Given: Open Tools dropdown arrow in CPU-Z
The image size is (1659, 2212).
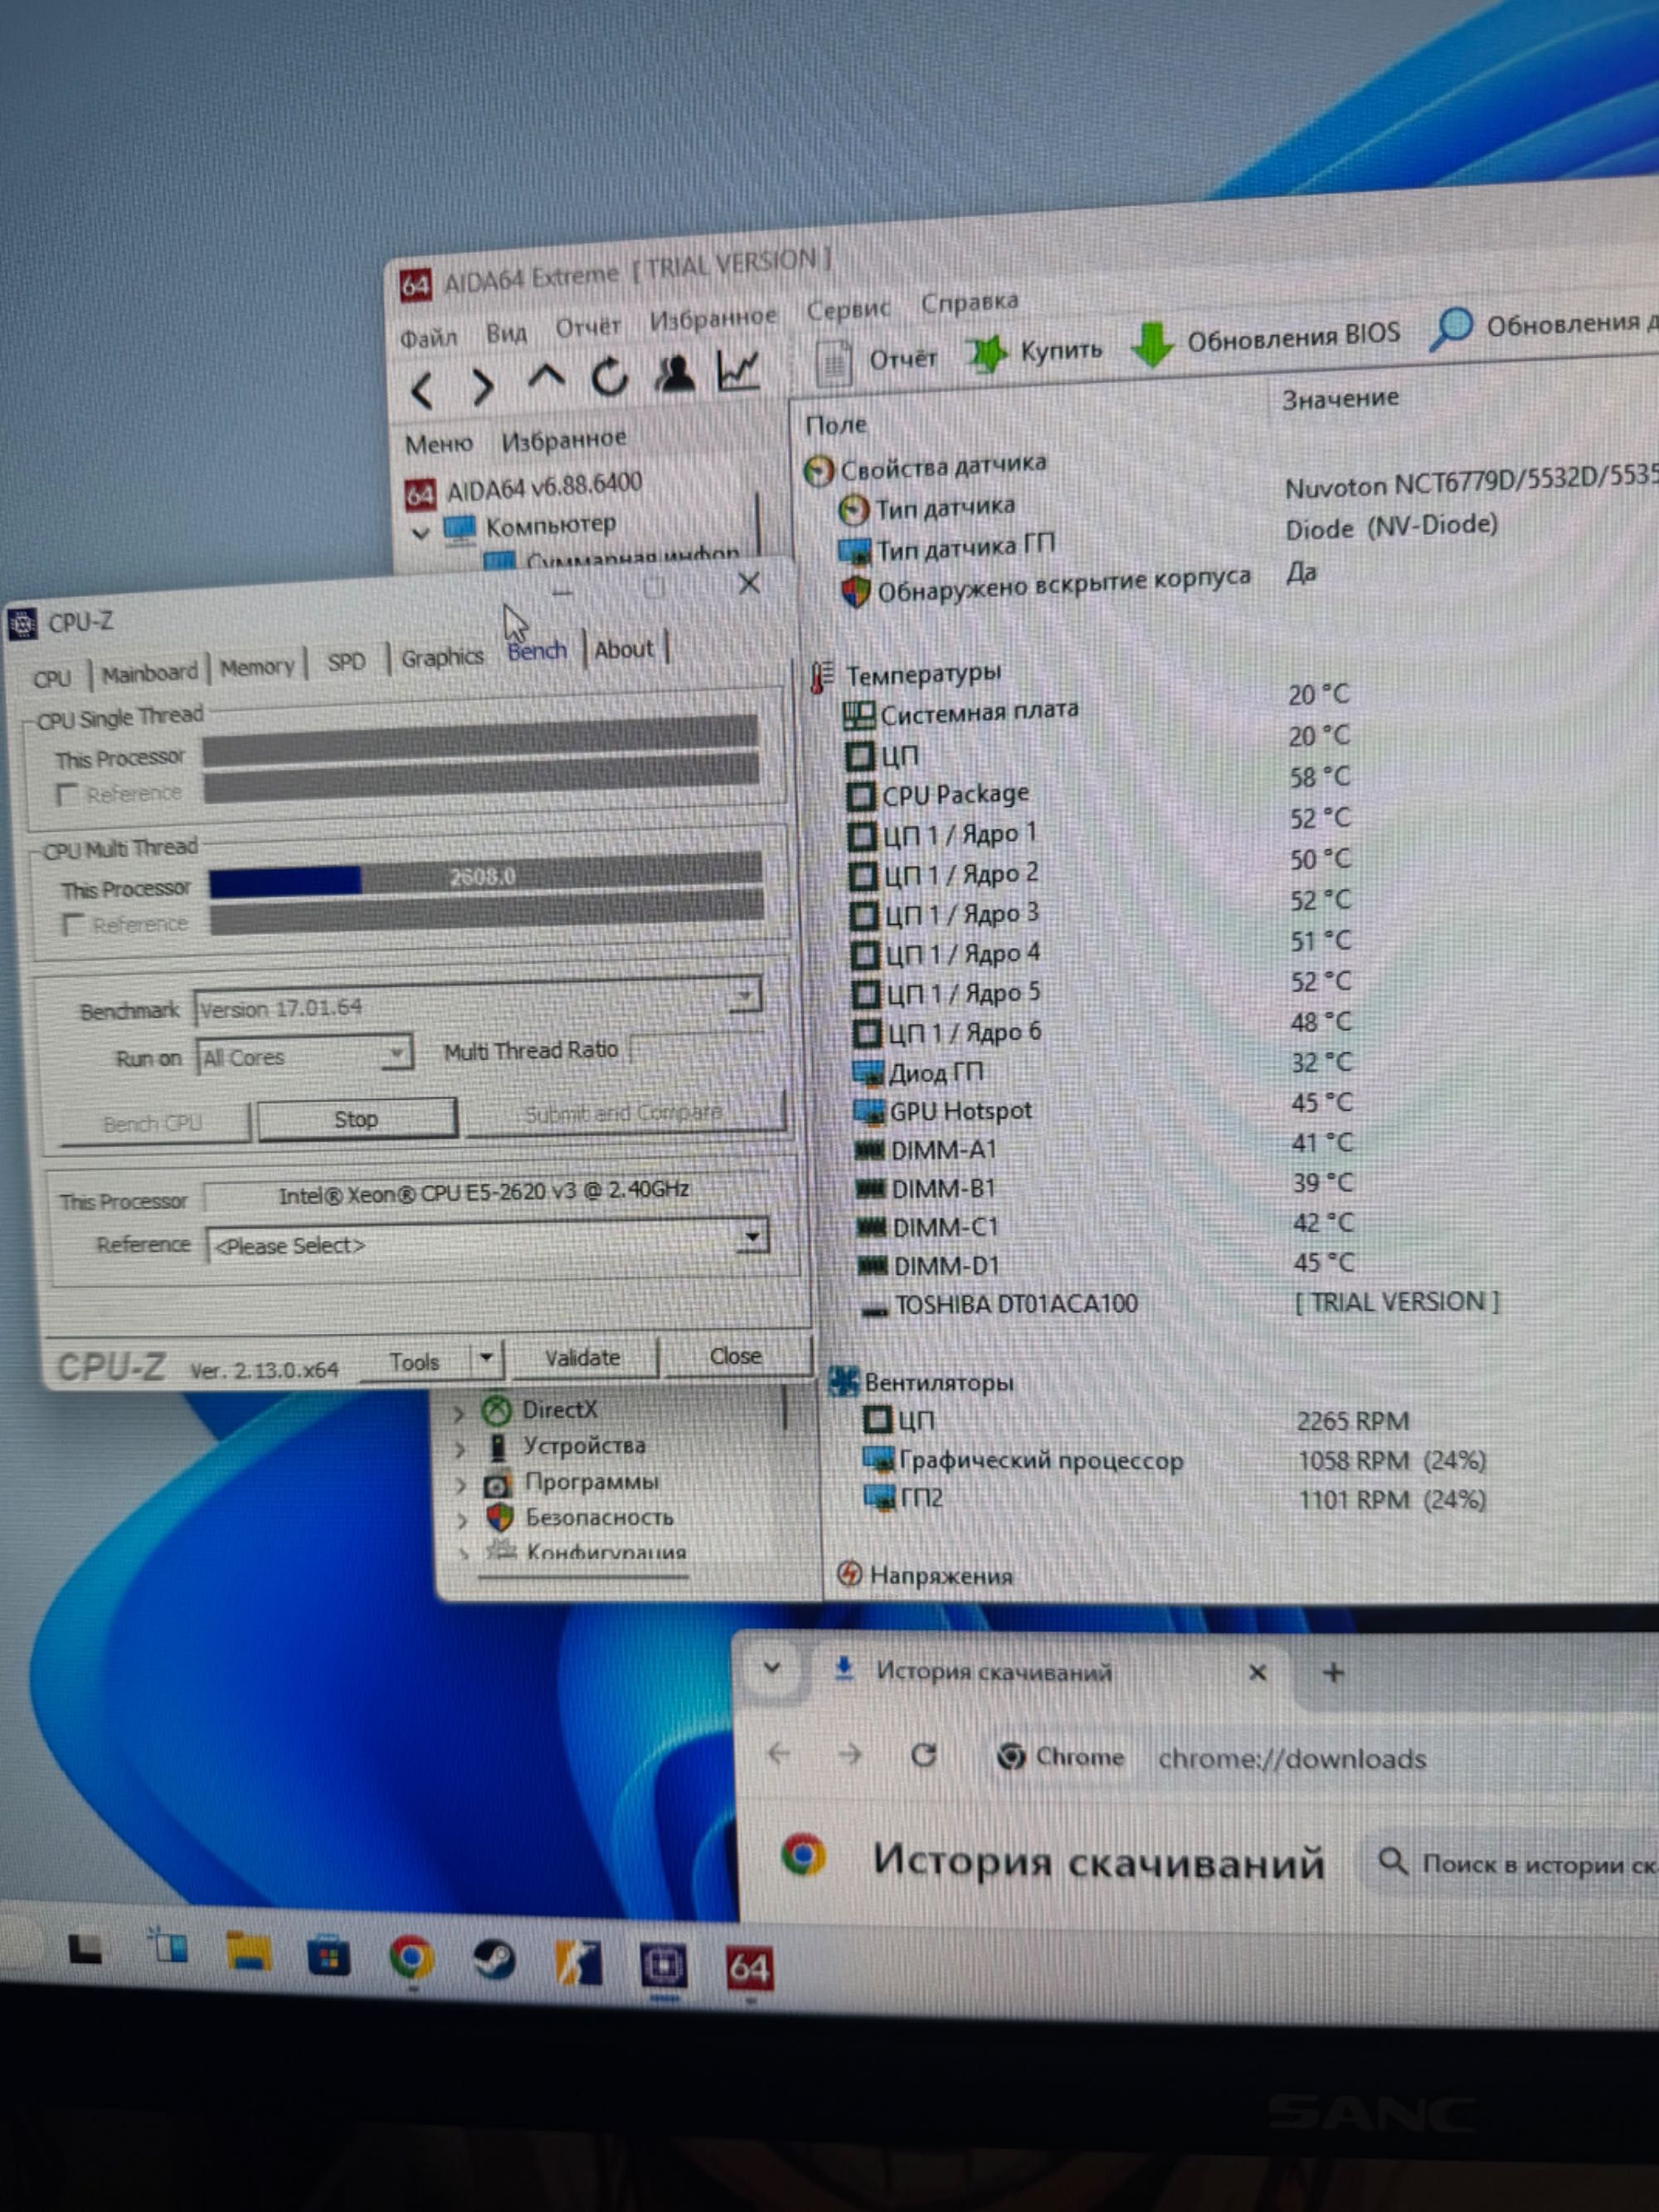Looking at the screenshot, I should [486, 1358].
